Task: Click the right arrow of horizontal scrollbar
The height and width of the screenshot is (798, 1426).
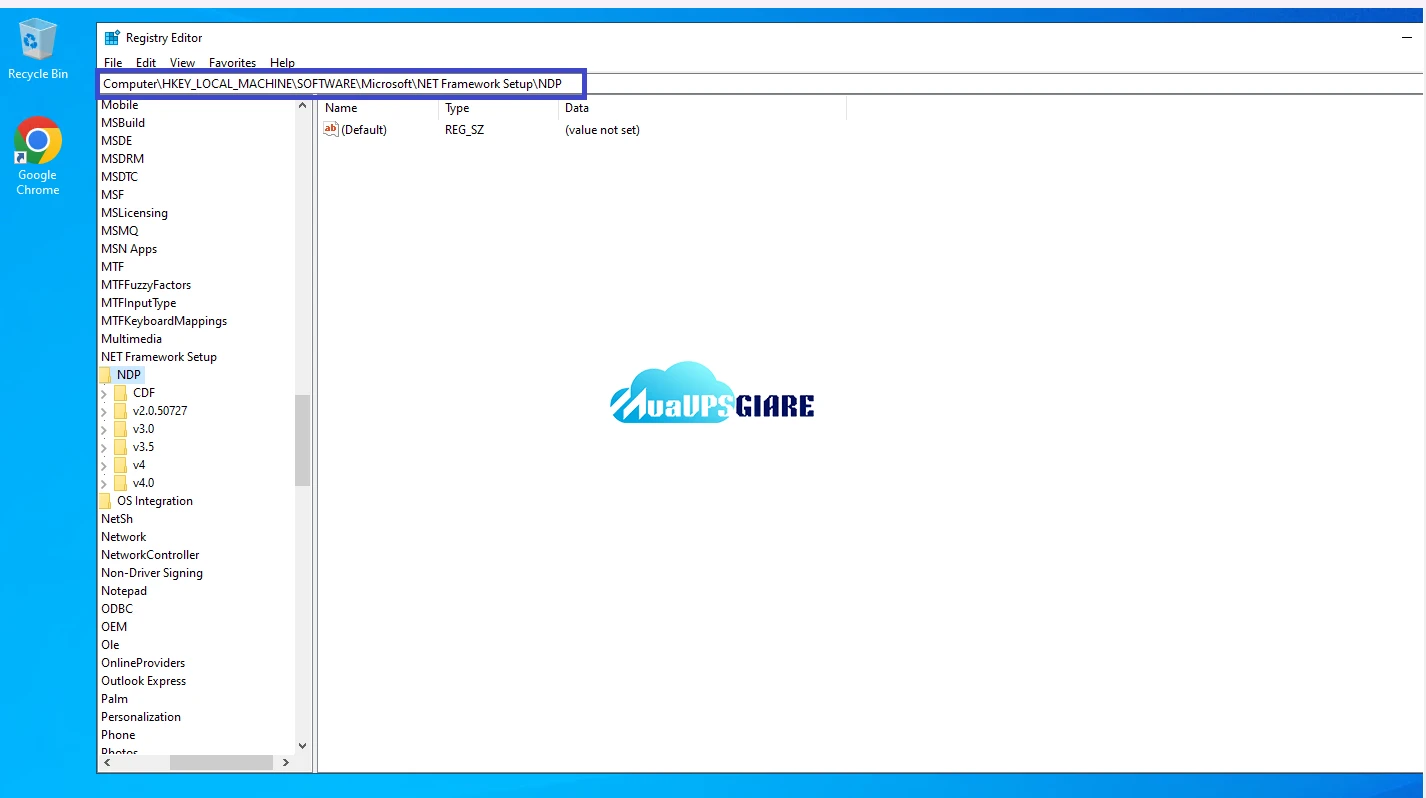Action: point(286,762)
